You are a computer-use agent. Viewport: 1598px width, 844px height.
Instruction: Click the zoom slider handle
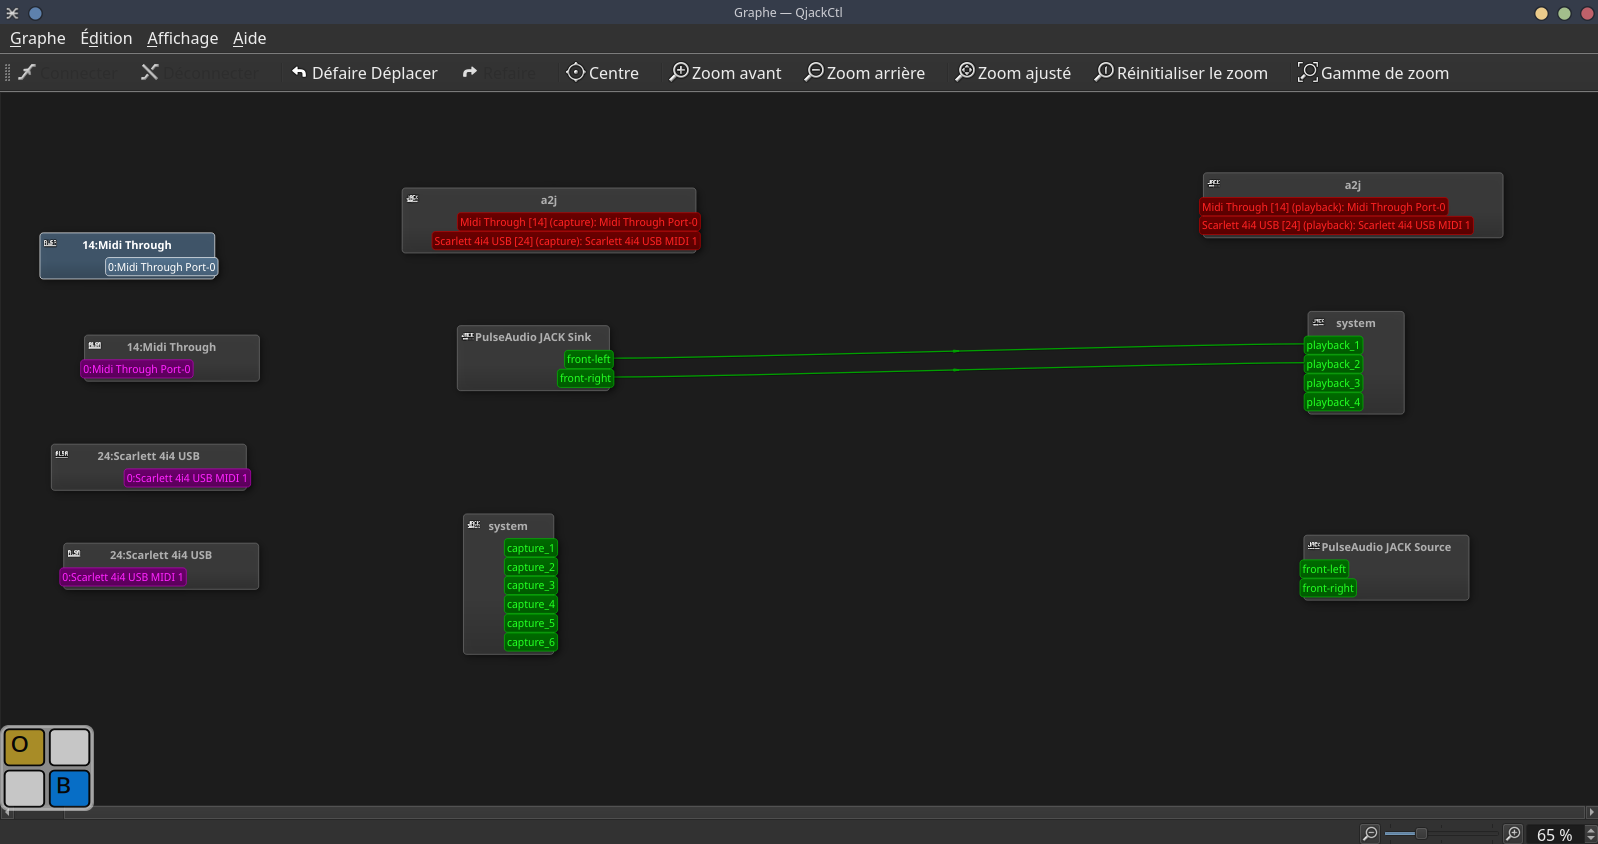tap(1421, 834)
